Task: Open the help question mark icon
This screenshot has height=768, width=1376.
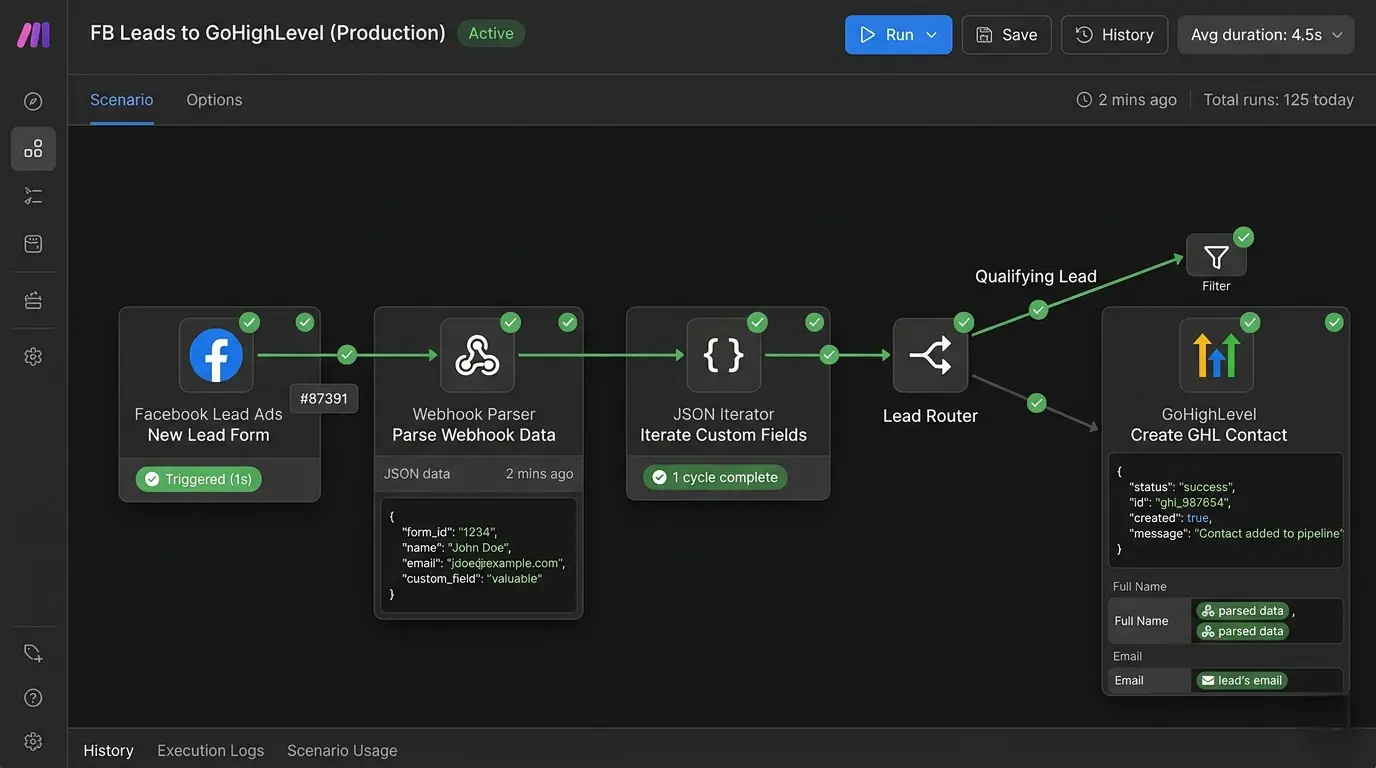Action: 33,698
